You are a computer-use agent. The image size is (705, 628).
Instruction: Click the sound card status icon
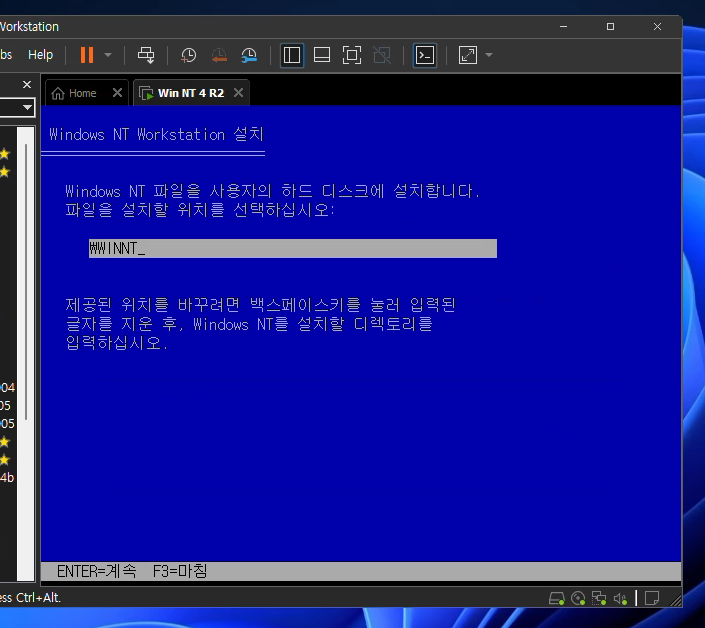tap(620, 598)
